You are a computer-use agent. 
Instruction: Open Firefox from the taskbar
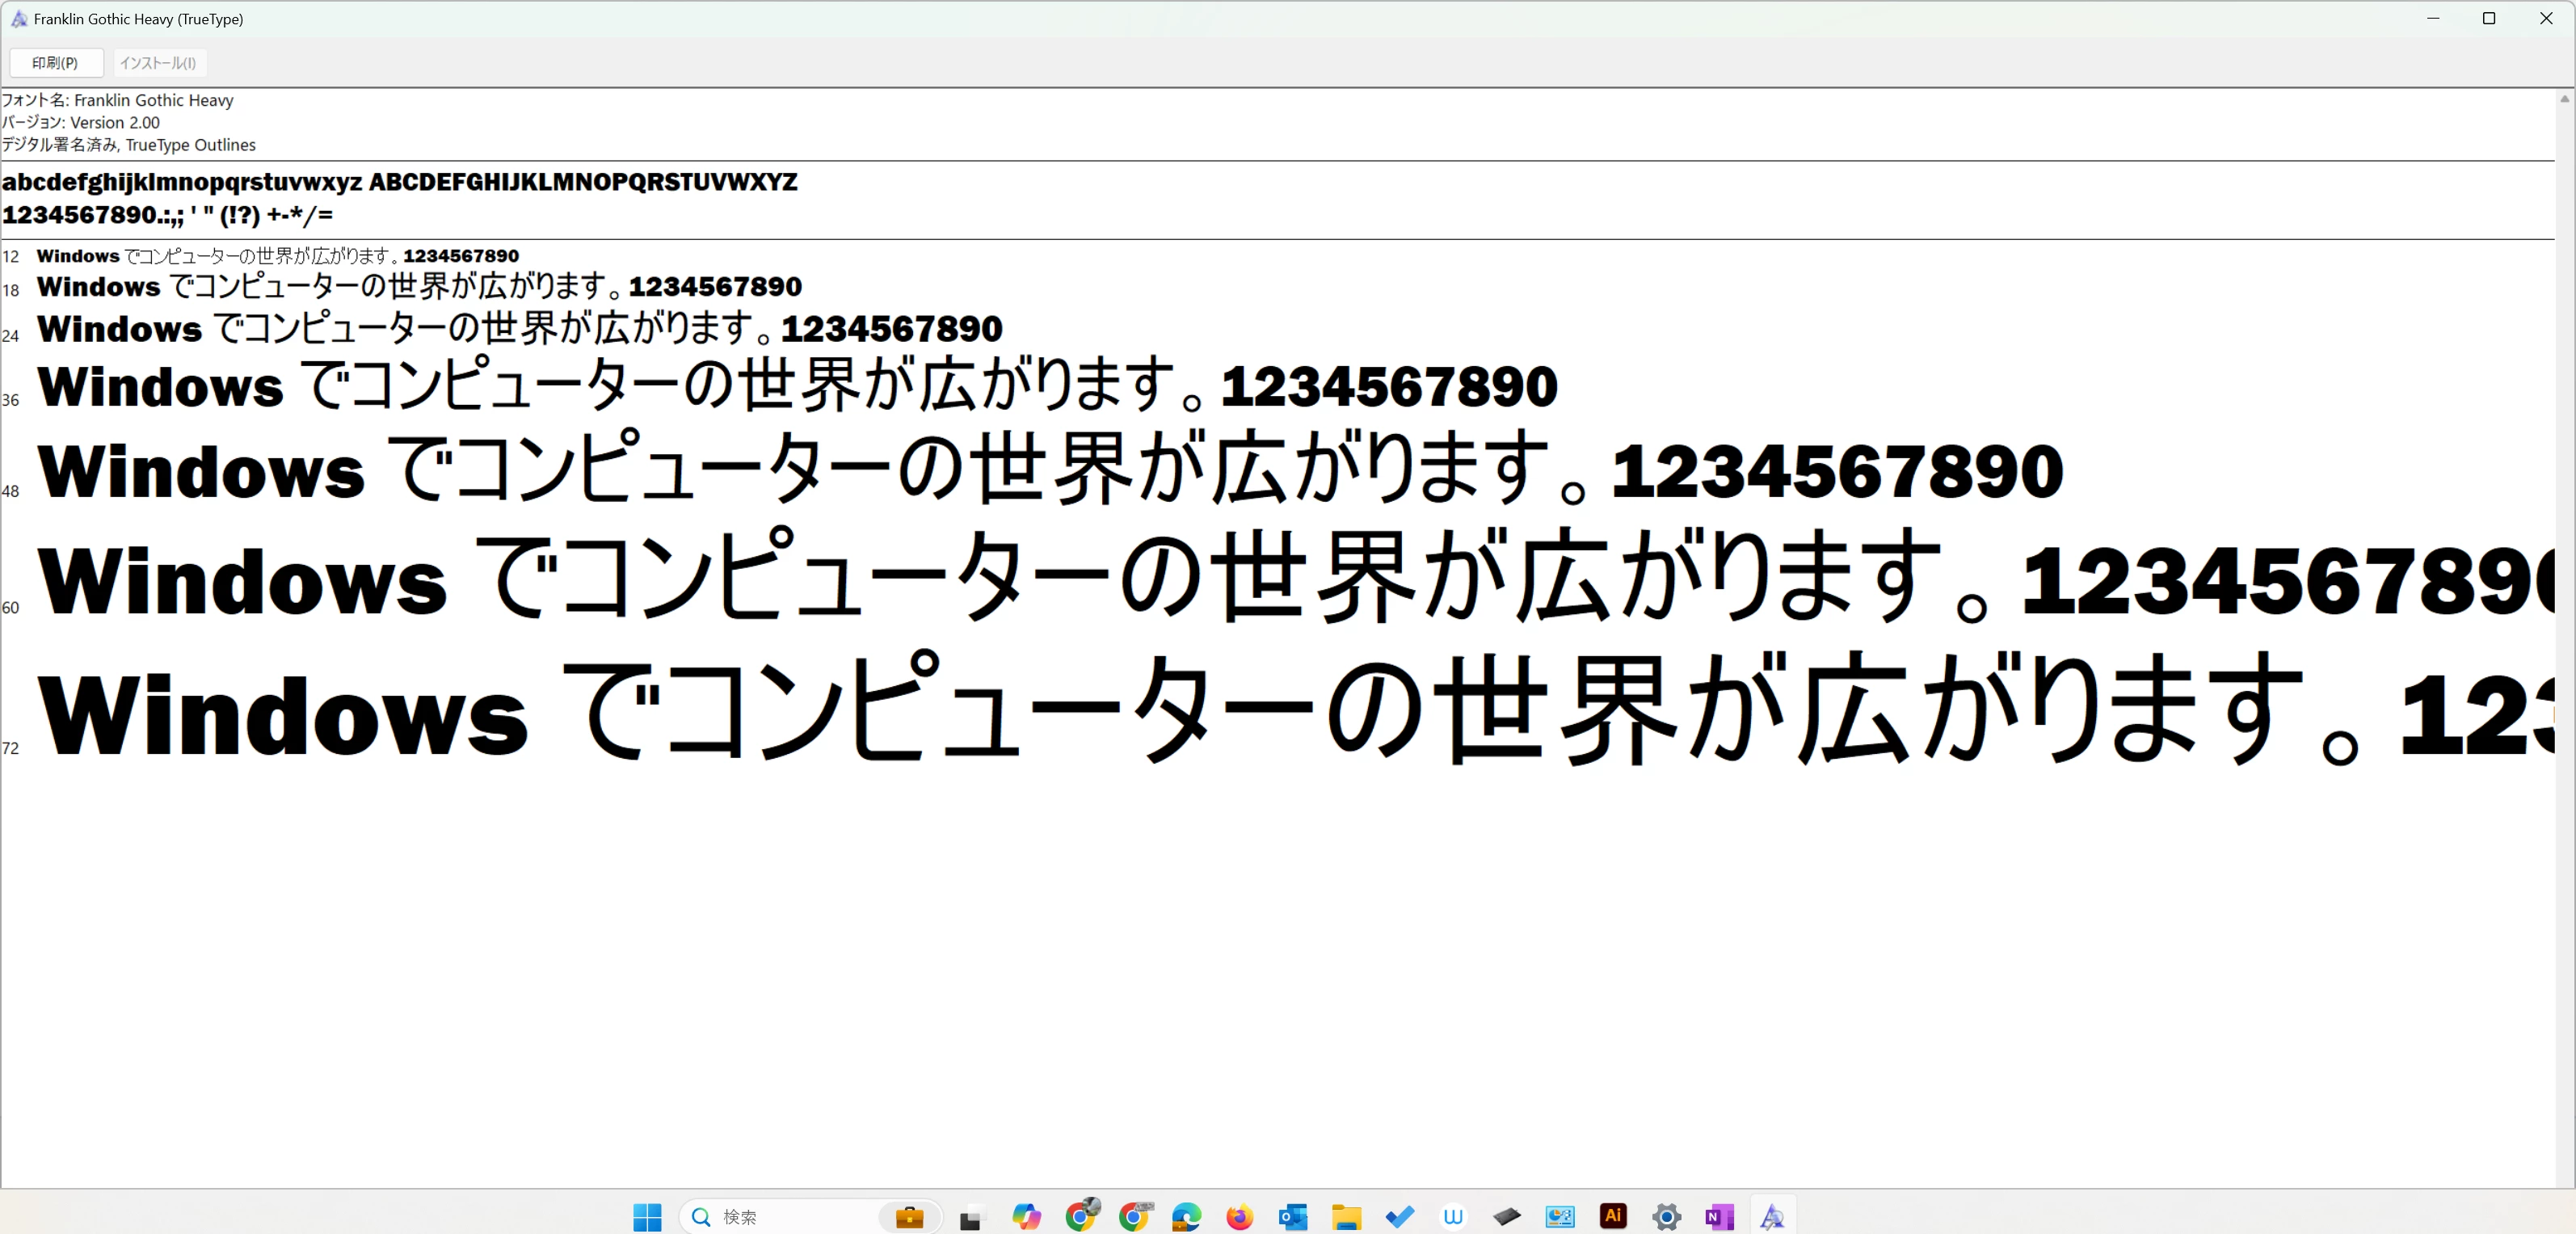pyautogui.click(x=1239, y=1216)
